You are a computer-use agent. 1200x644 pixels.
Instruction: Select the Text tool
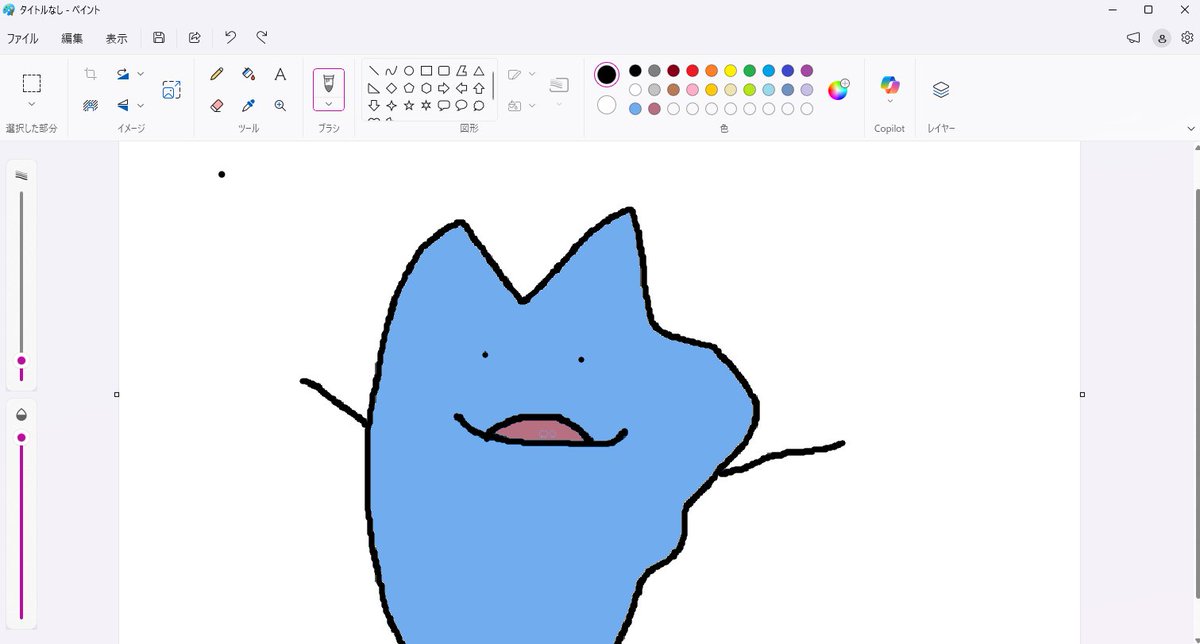tap(280, 74)
